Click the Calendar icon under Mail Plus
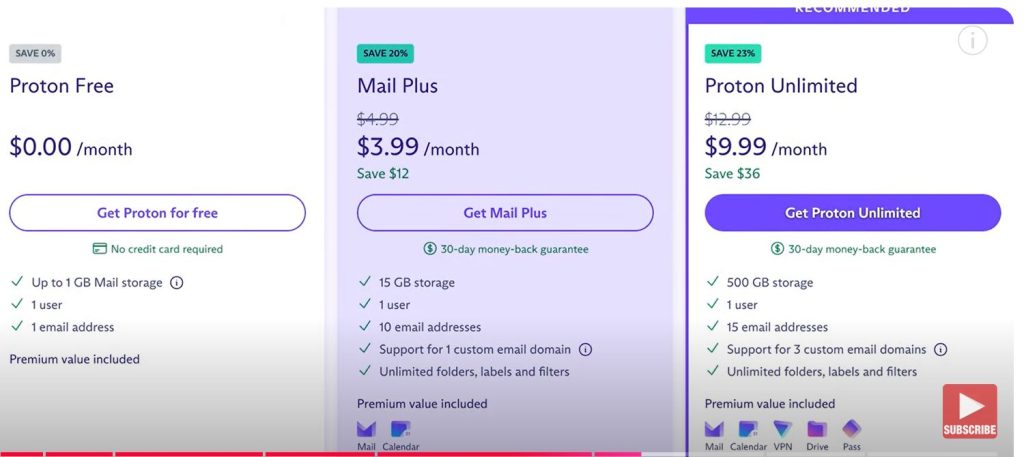This screenshot has height=457, width=1024. pyautogui.click(x=400, y=430)
